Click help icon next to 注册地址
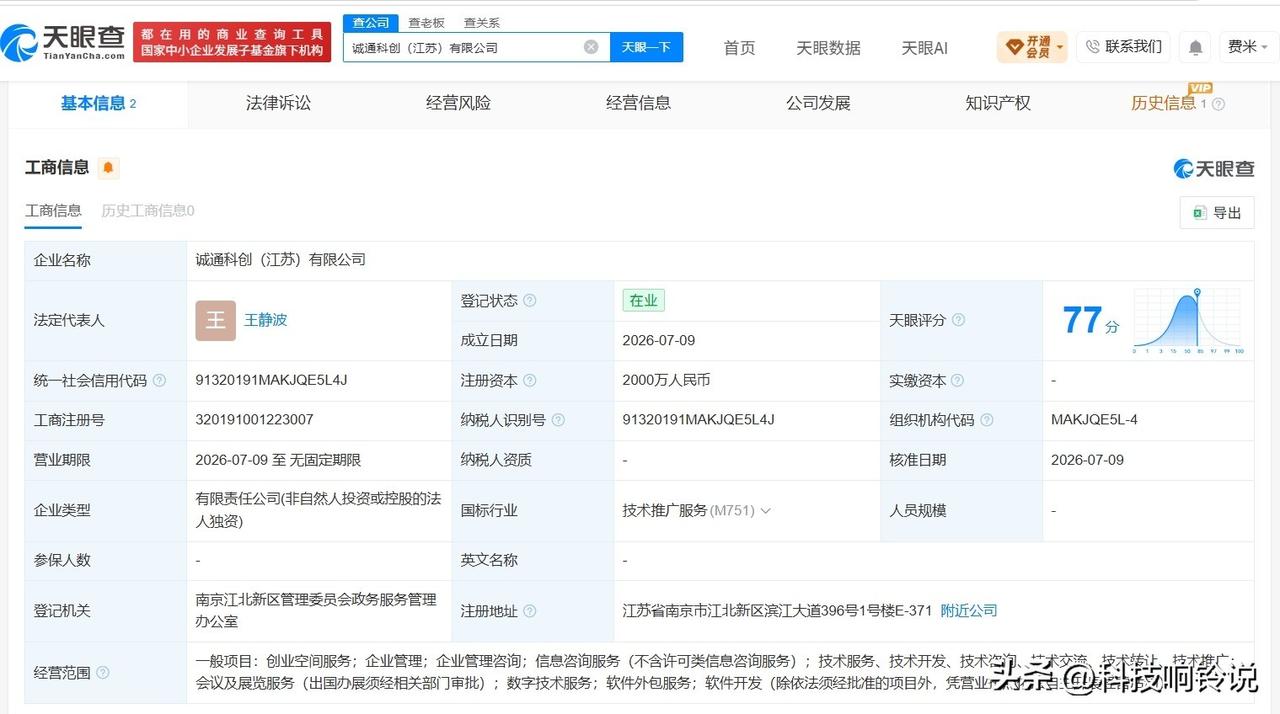 530,611
